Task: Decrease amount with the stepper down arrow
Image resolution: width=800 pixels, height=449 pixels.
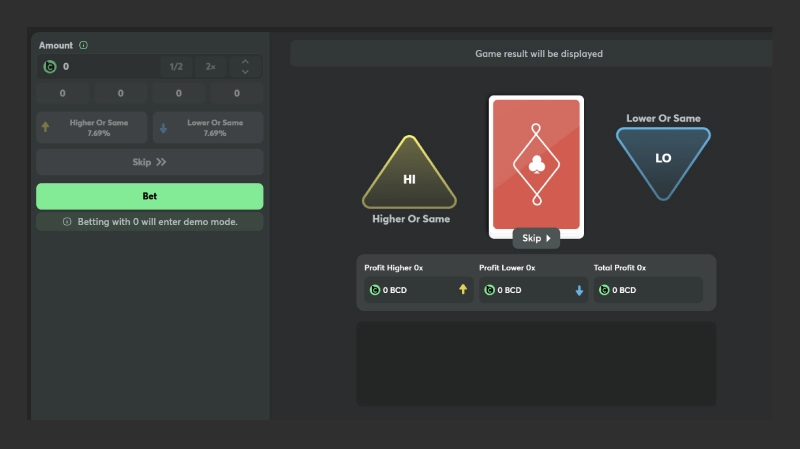Action: 245,73
